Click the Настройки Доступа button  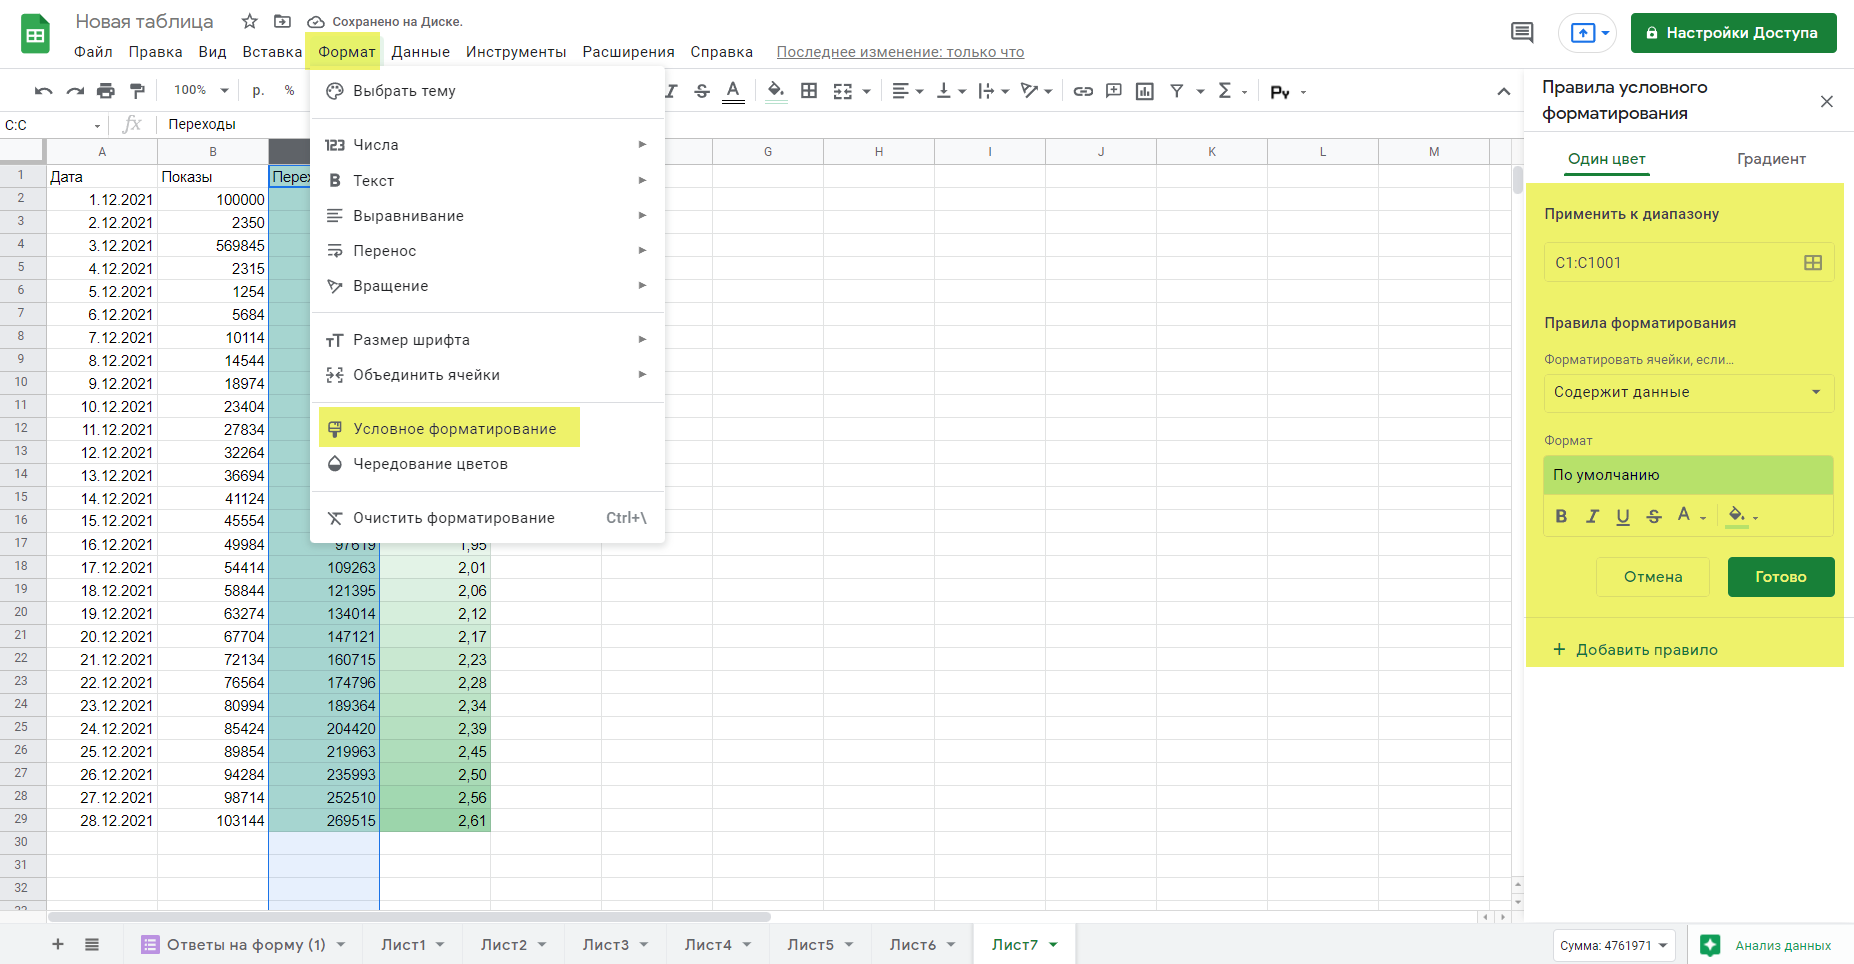click(x=1733, y=33)
